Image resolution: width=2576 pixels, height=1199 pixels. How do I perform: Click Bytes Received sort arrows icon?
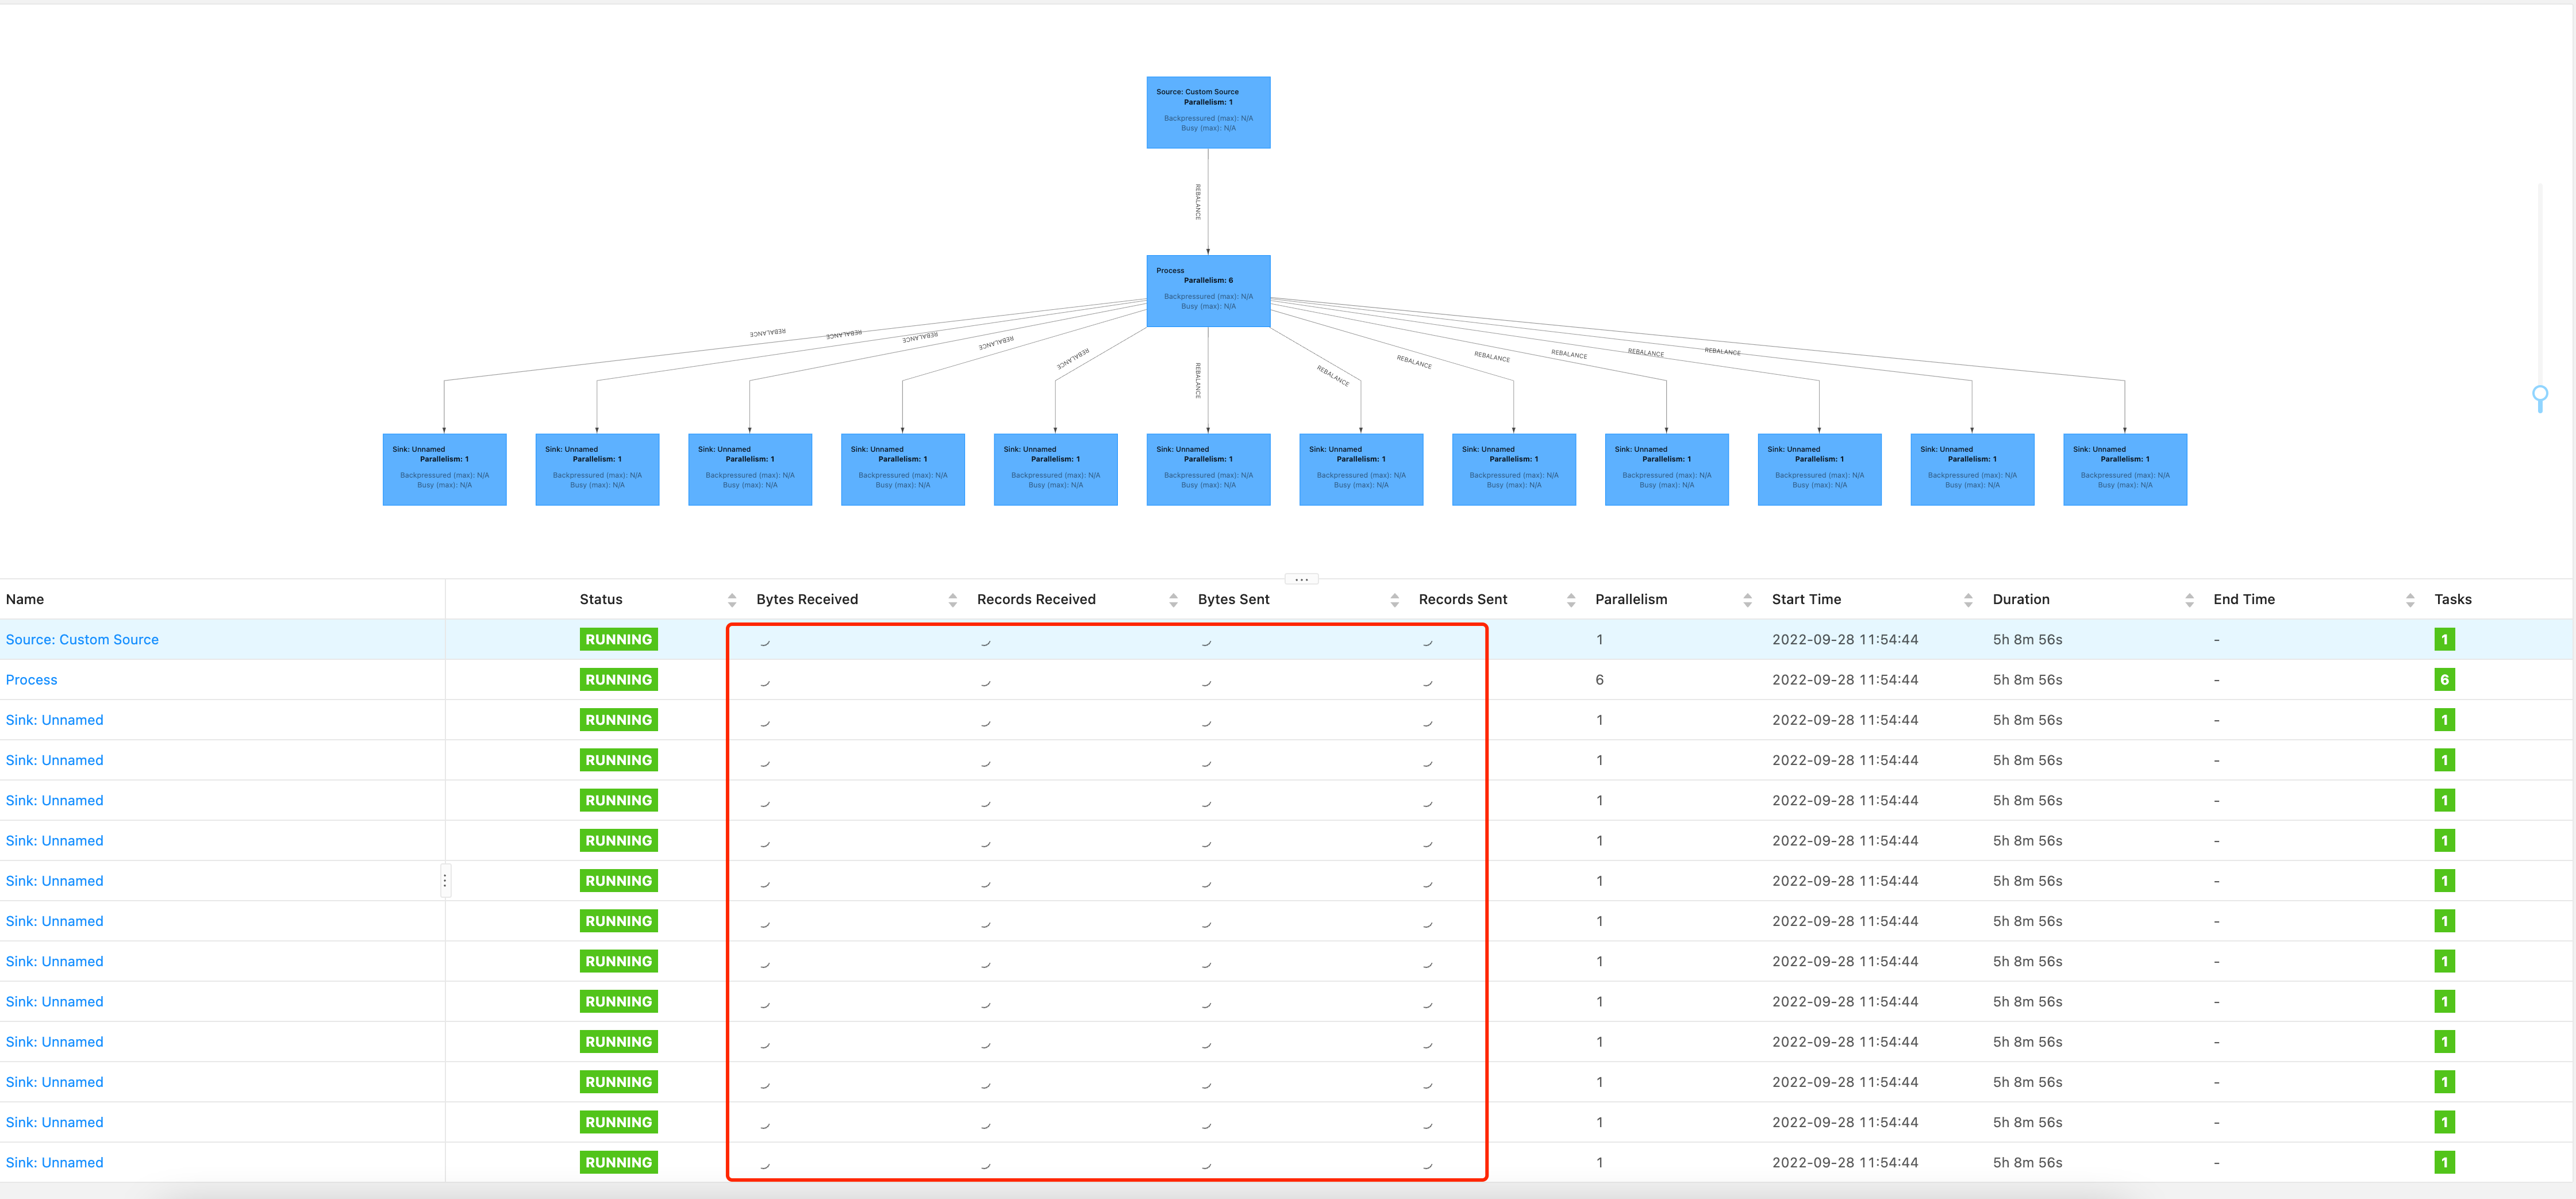click(x=953, y=600)
